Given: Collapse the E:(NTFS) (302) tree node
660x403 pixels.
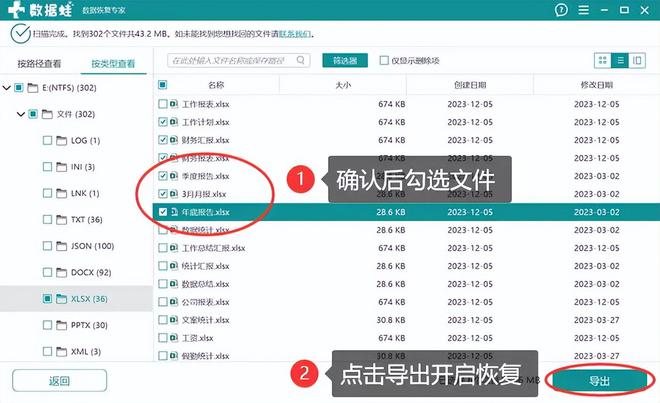Looking at the screenshot, I should [6, 88].
